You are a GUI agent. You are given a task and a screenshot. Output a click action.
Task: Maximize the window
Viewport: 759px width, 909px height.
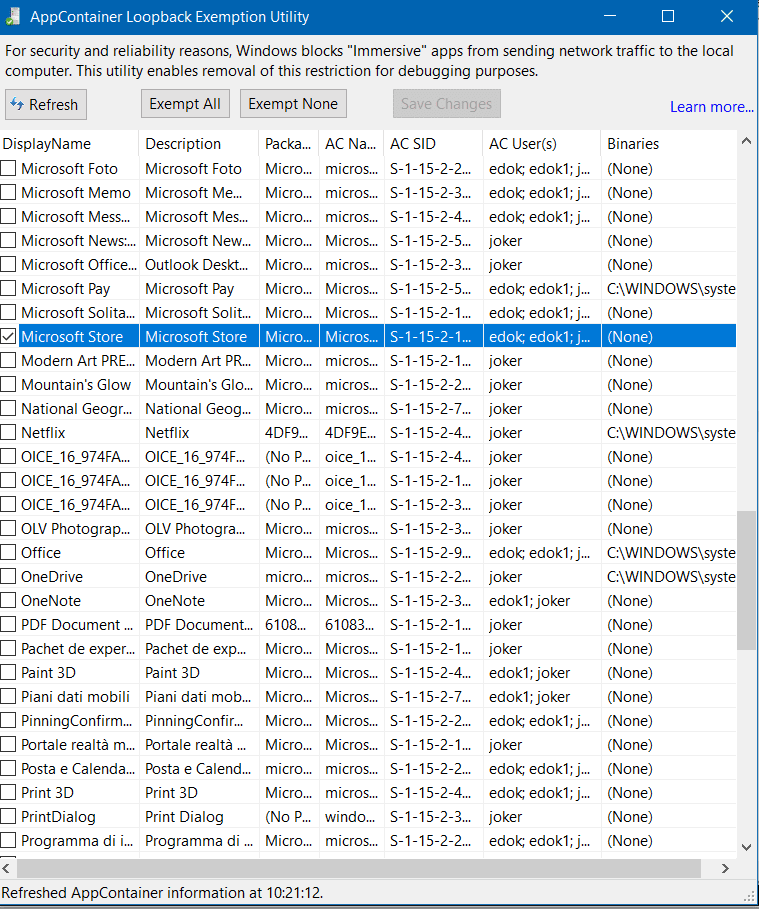coord(668,16)
